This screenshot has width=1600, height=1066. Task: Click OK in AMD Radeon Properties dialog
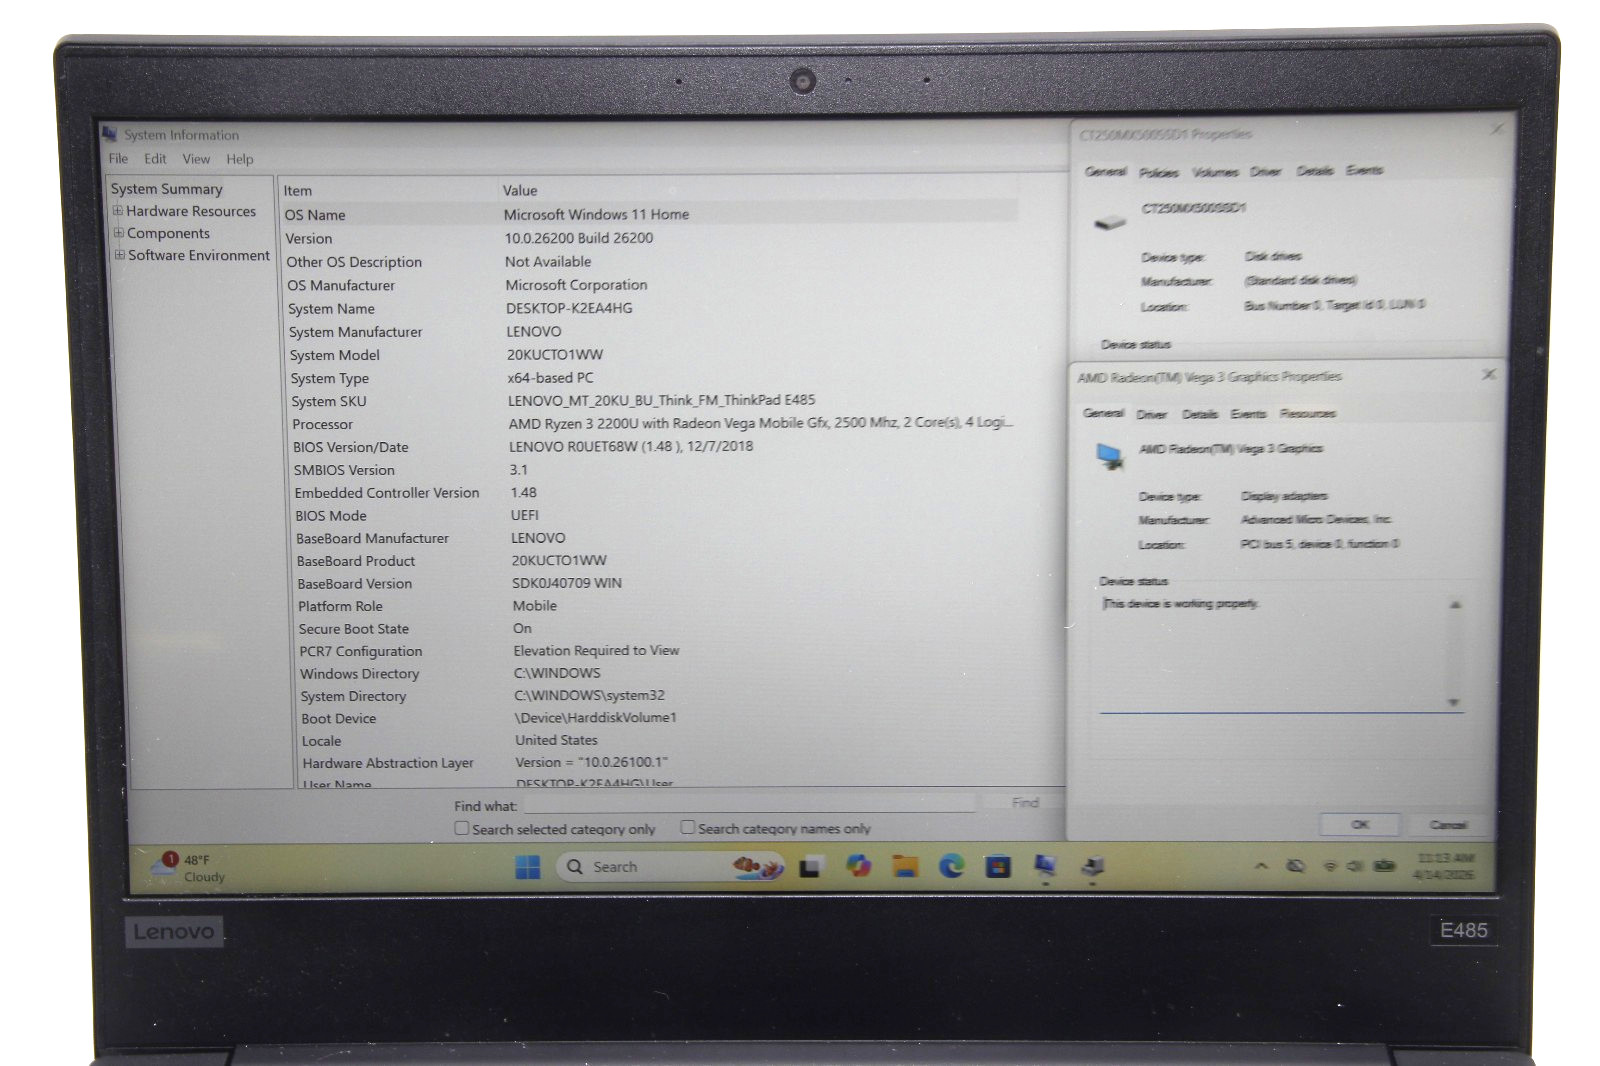[1360, 825]
